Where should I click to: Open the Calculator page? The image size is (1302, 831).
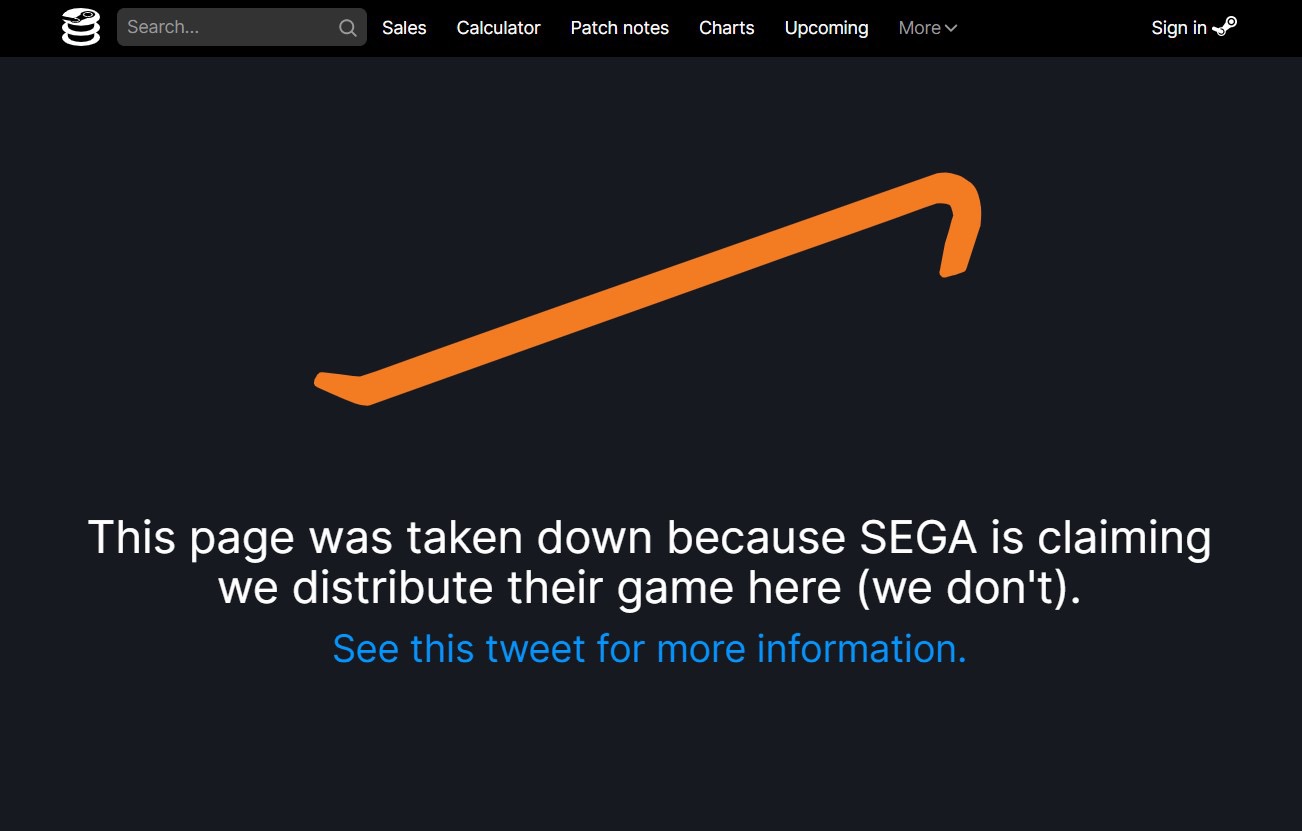click(x=498, y=28)
